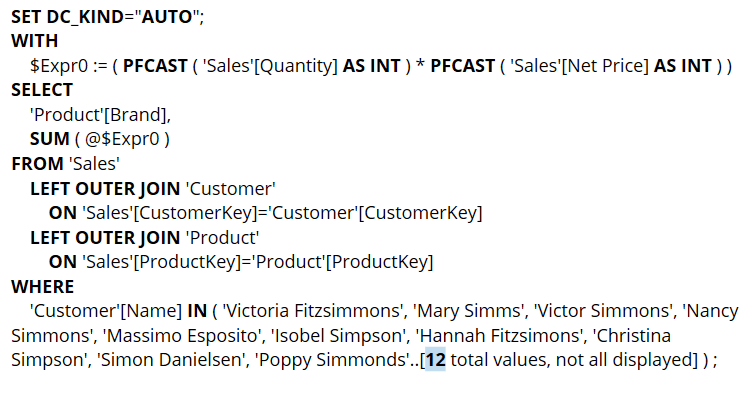Click the name 'Victoria Fitzsimmons'

click(313, 311)
